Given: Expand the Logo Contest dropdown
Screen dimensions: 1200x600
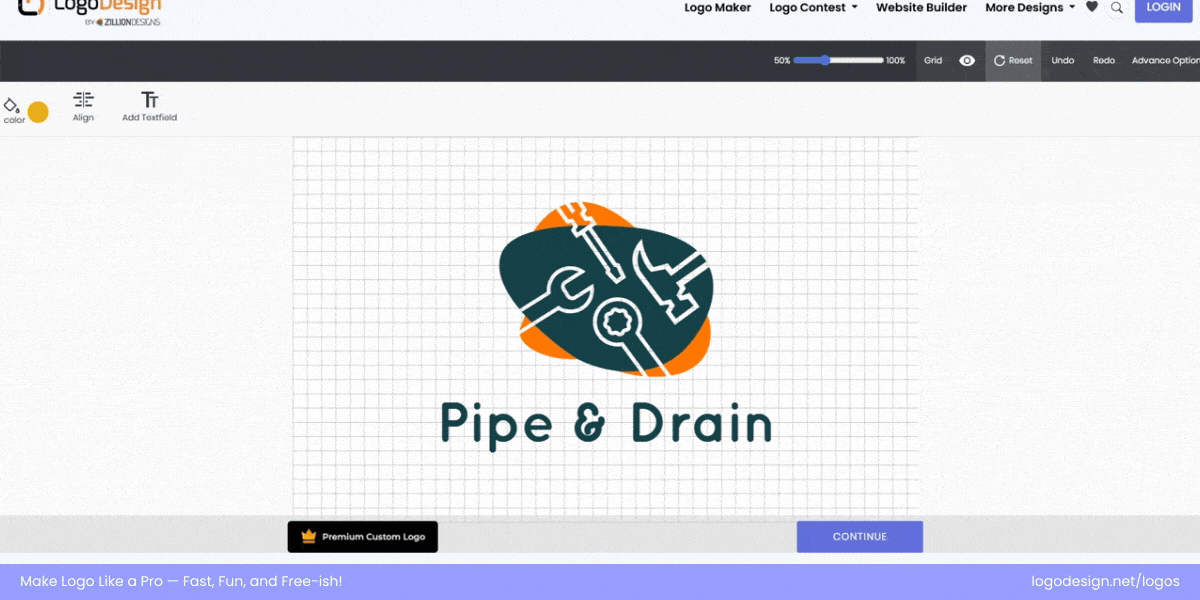Looking at the screenshot, I should [x=813, y=8].
